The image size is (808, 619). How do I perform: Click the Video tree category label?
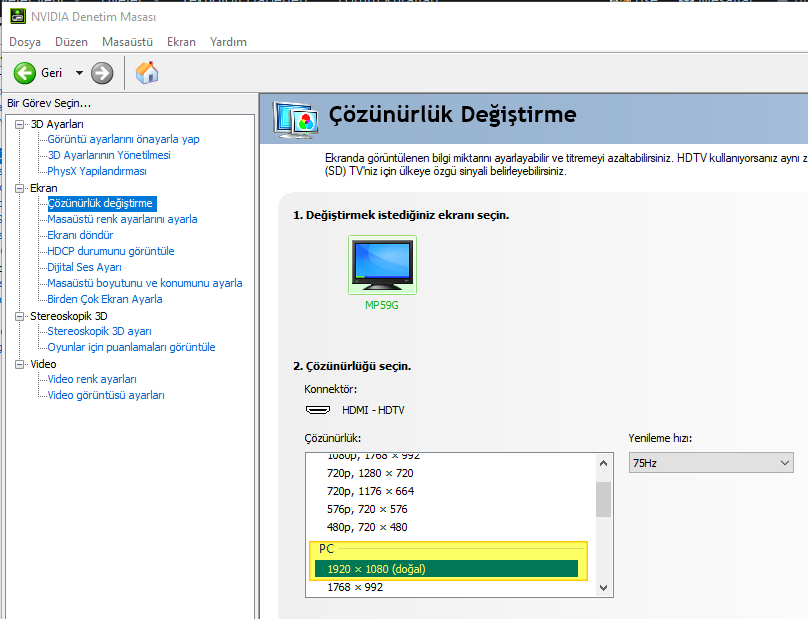[x=43, y=364]
